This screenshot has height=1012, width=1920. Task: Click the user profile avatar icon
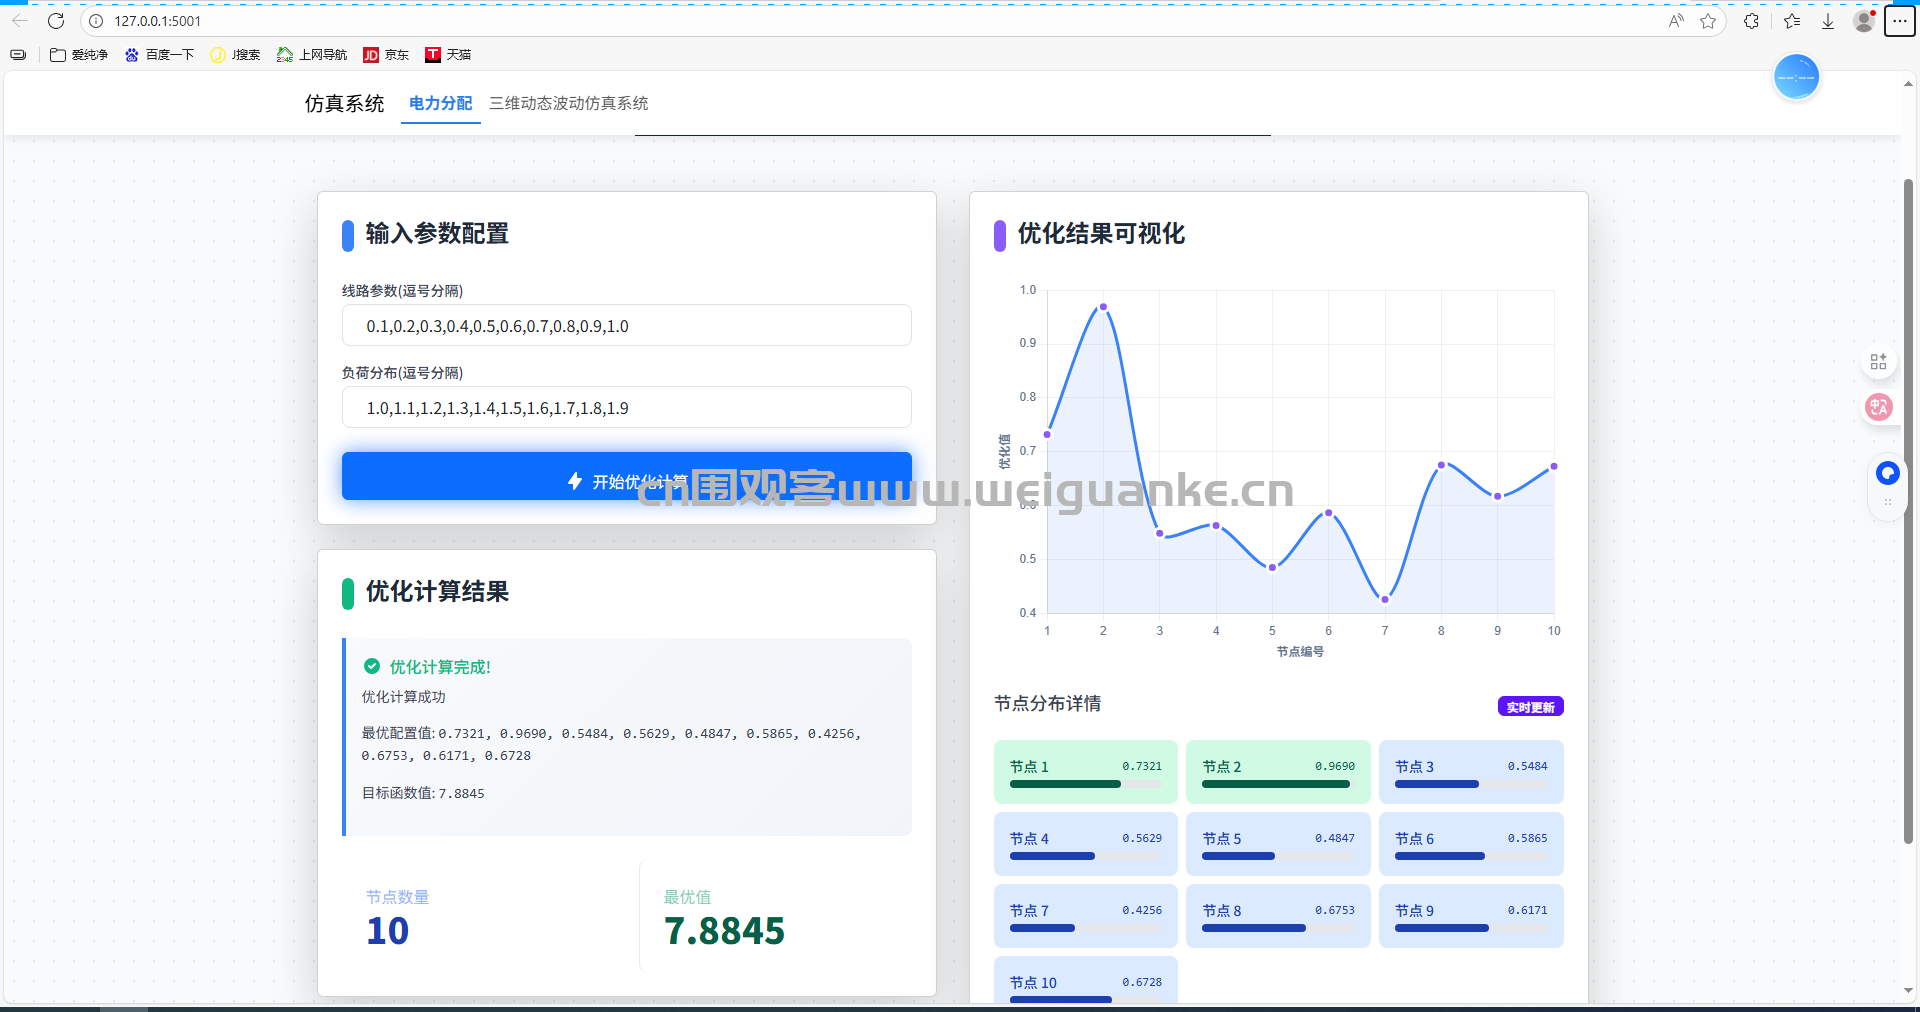1864,21
